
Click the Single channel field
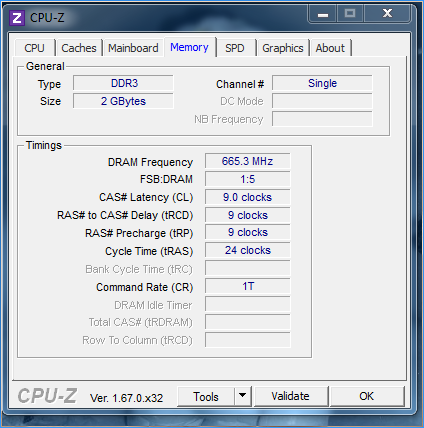coord(322,83)
